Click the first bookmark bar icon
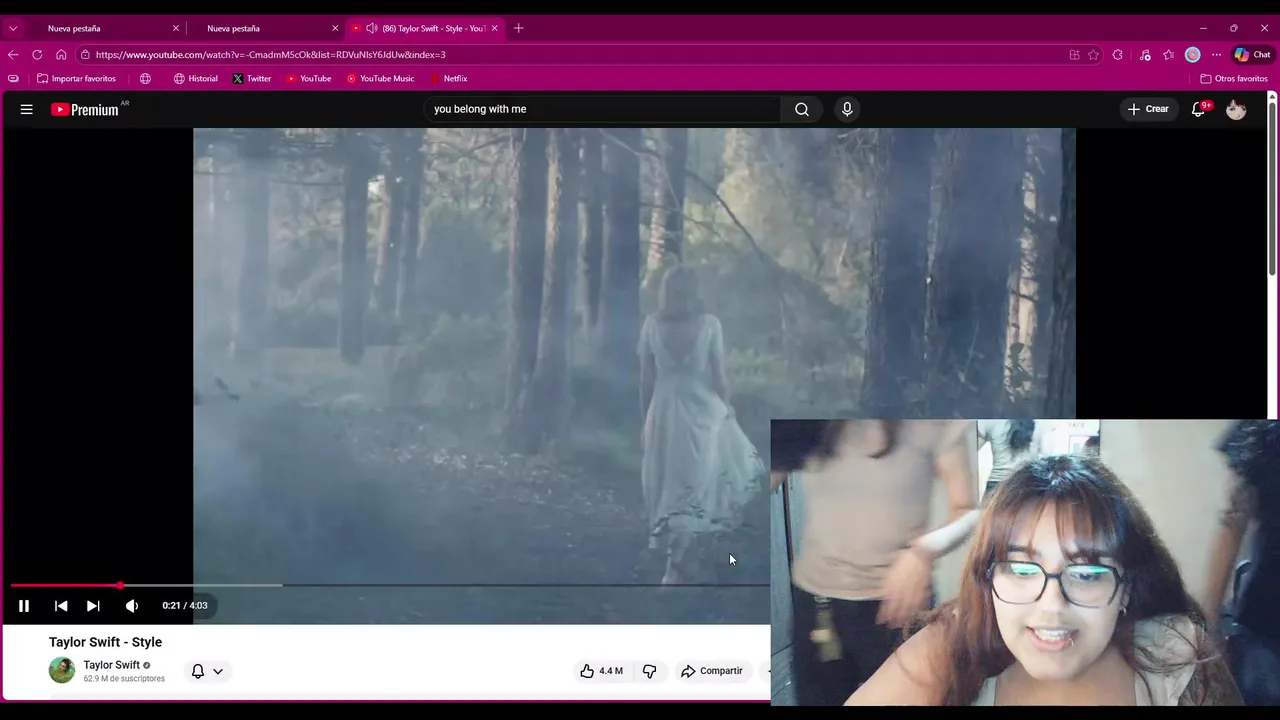Viewport: 1280px width, 720px height. tap(13, 78)
